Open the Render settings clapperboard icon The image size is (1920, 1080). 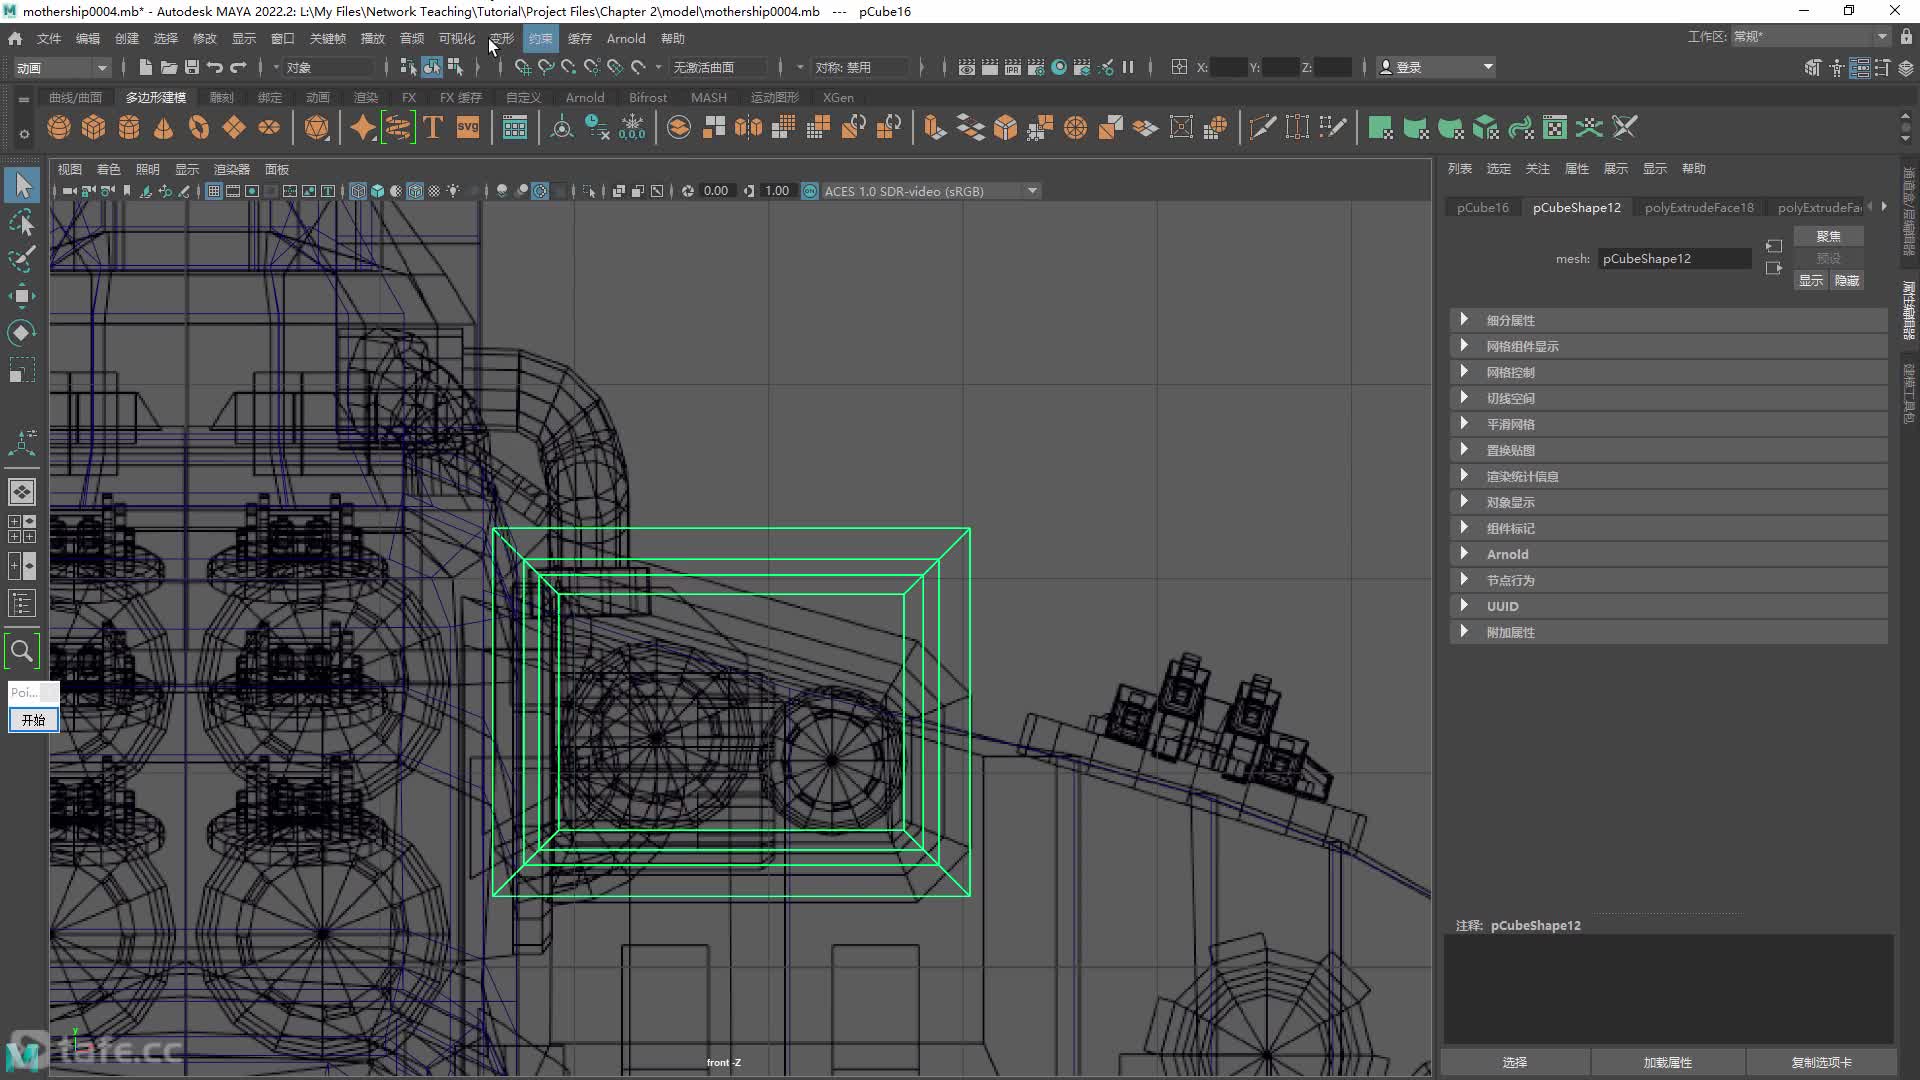tap(1036, 67)
